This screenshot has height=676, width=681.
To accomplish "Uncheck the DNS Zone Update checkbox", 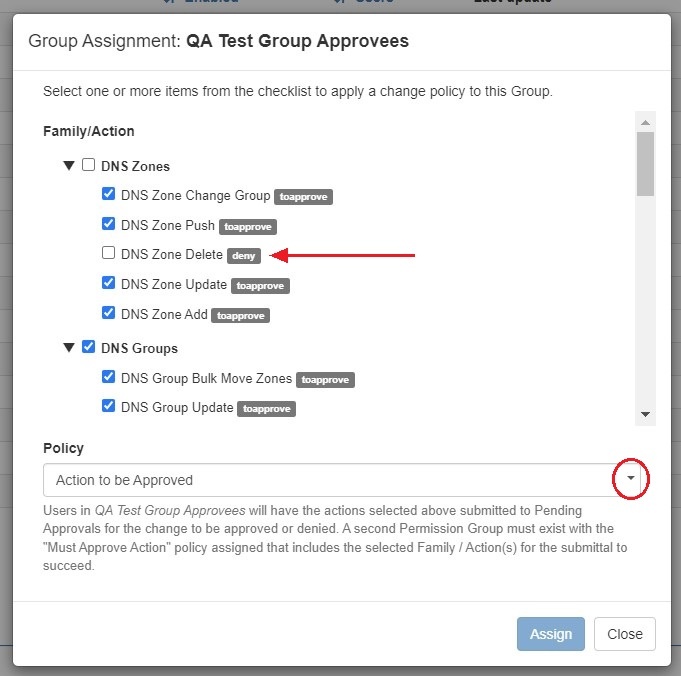I will pyautogui.click(x=108, y=284).
